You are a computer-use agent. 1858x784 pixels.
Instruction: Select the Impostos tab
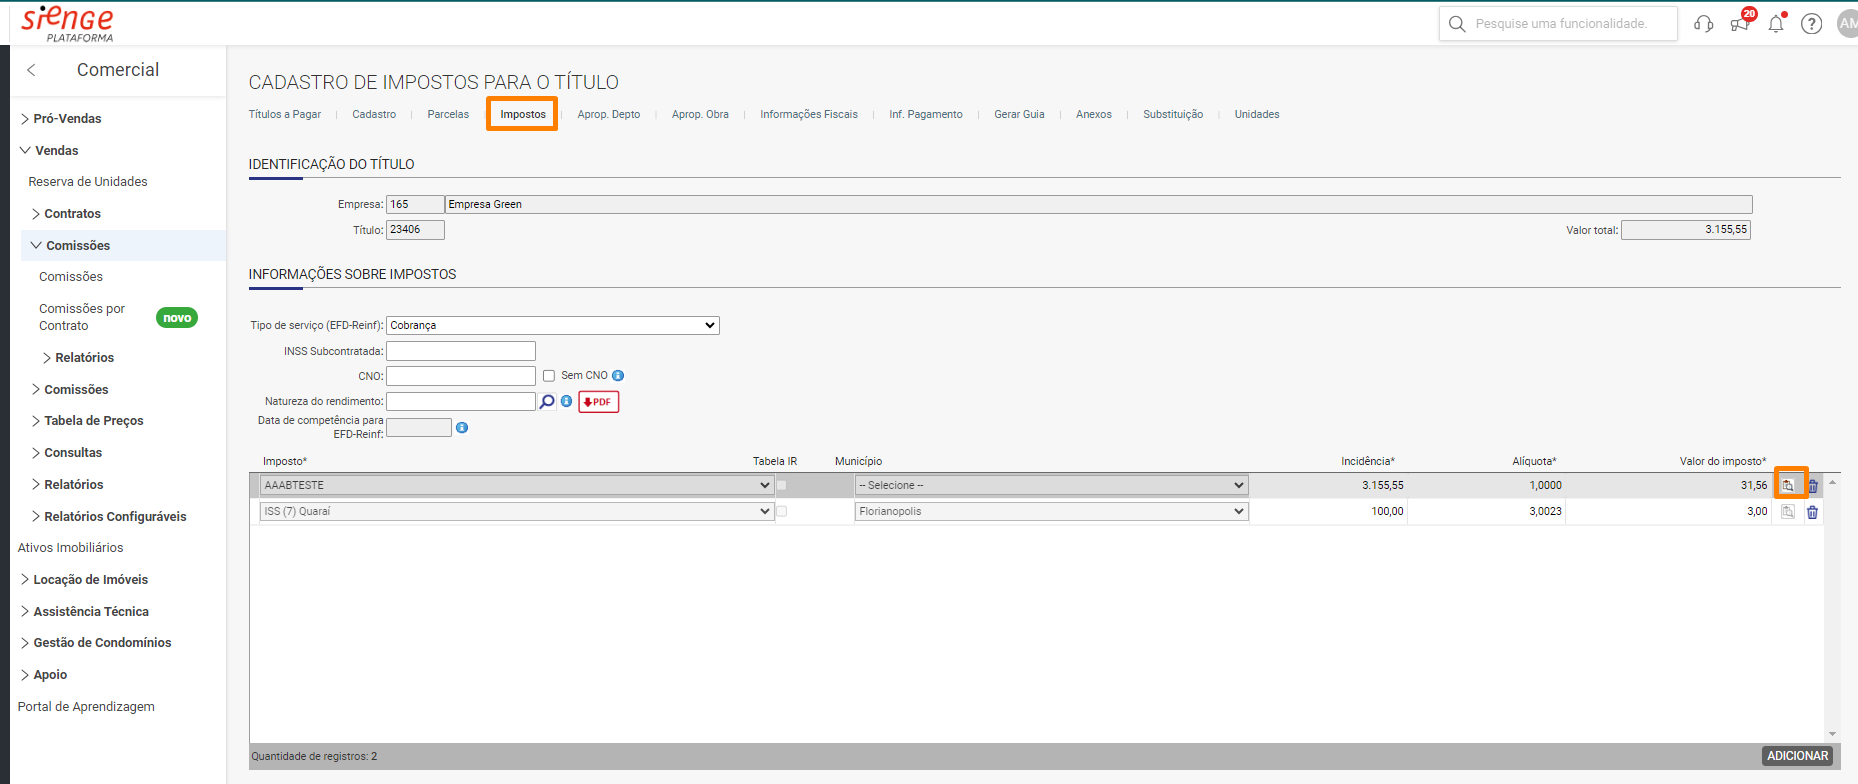[523, 115]
